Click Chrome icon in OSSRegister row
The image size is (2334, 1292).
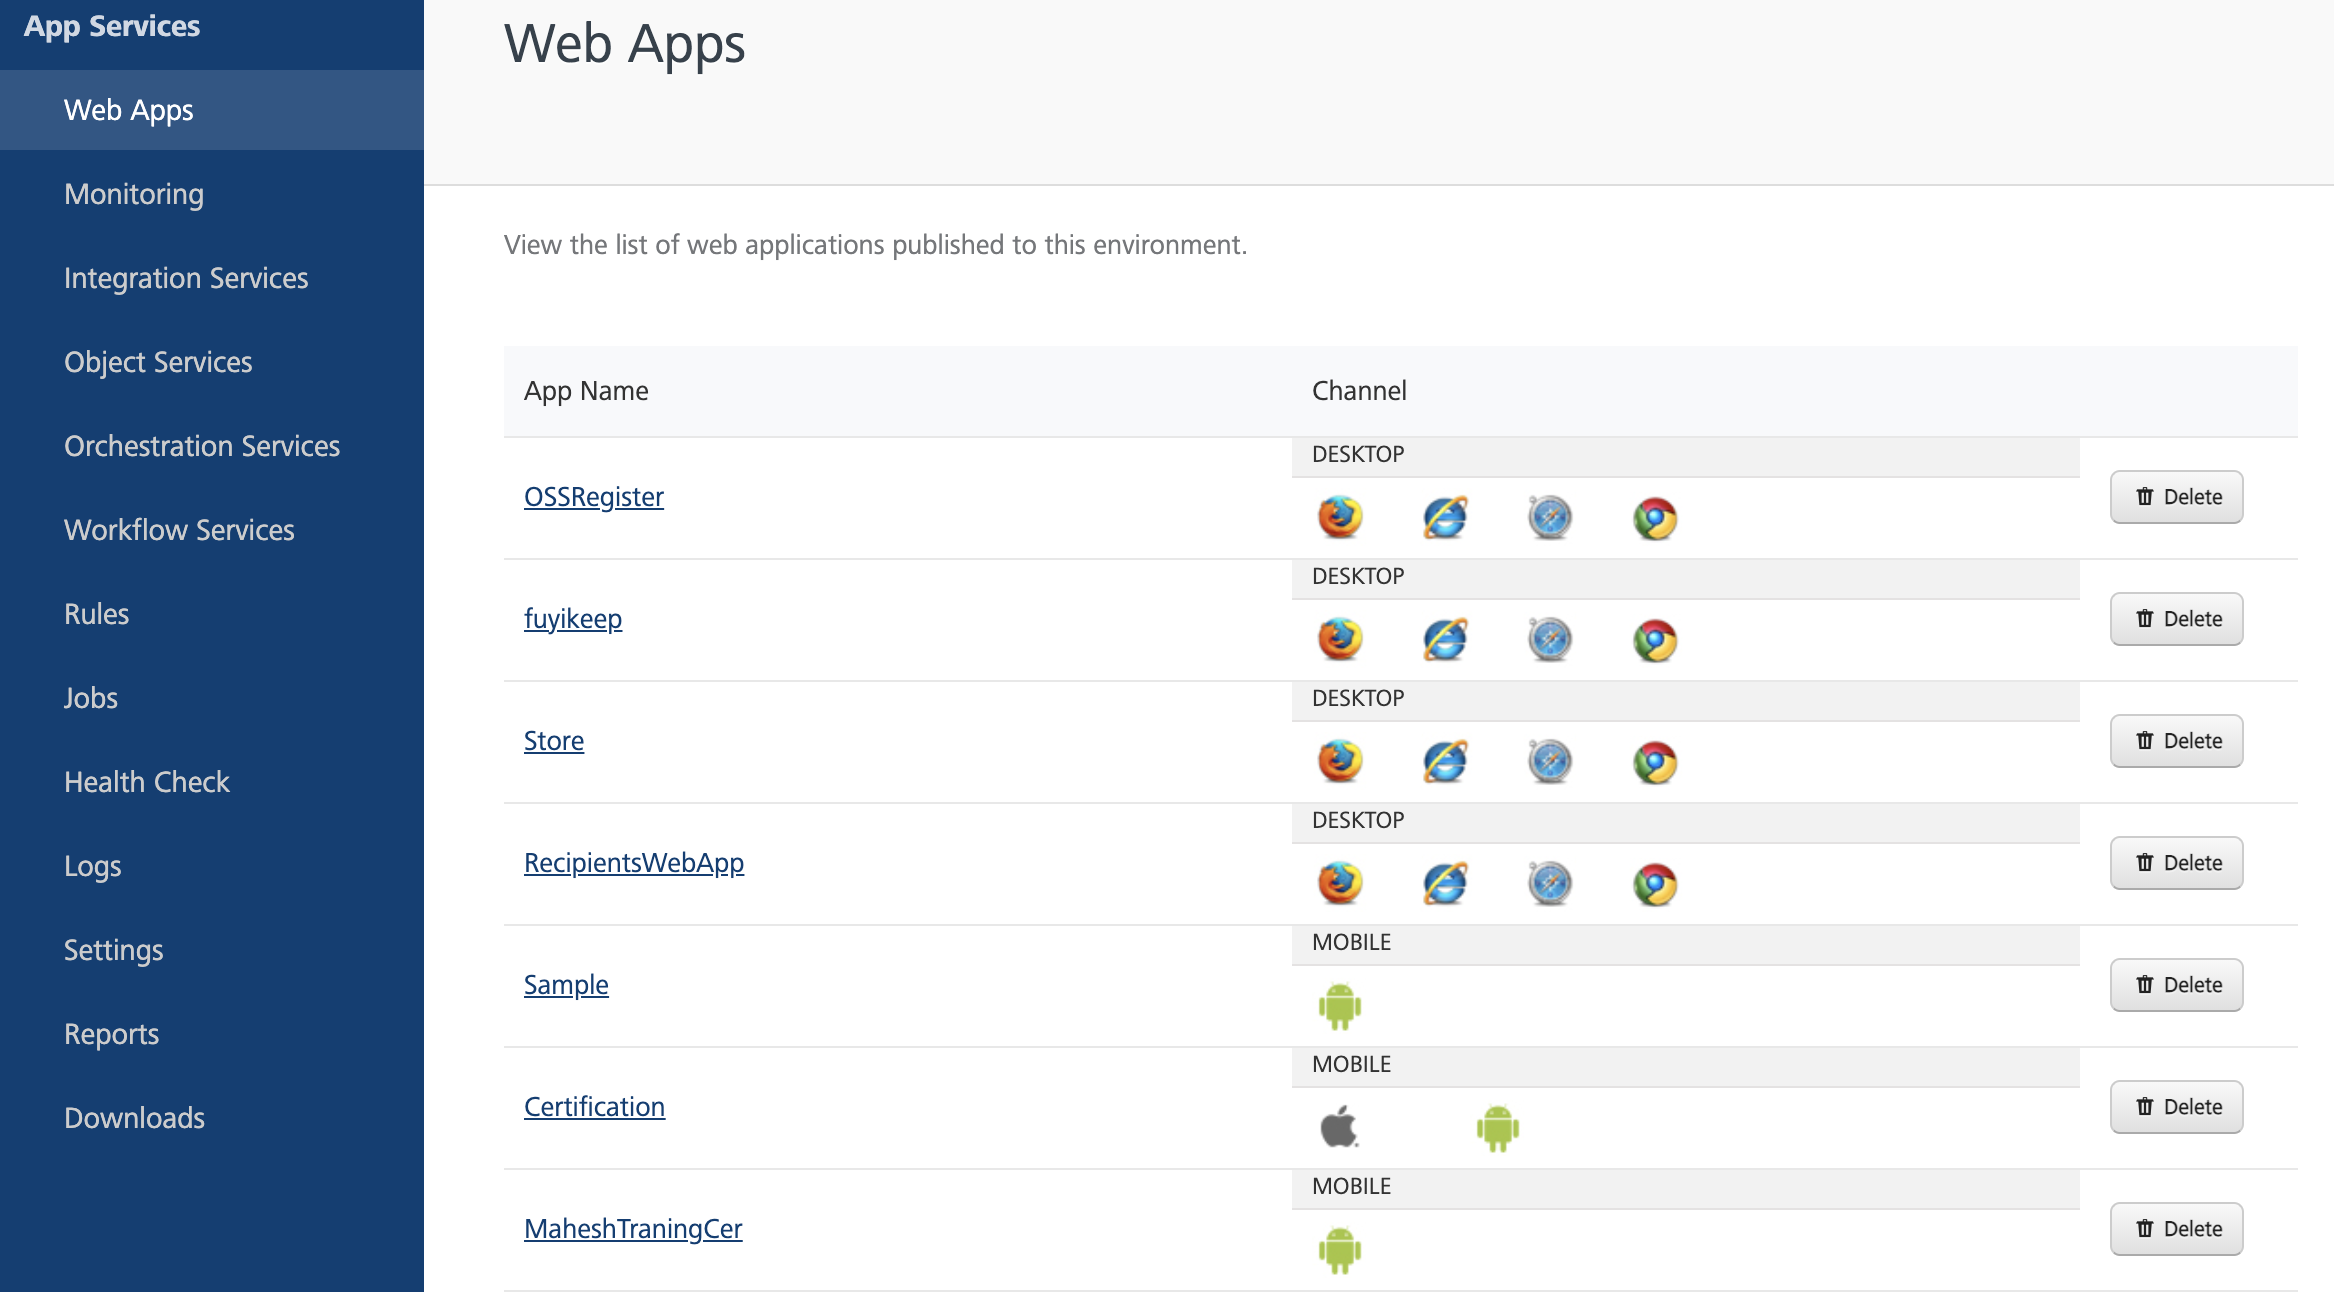point(1655,518)
